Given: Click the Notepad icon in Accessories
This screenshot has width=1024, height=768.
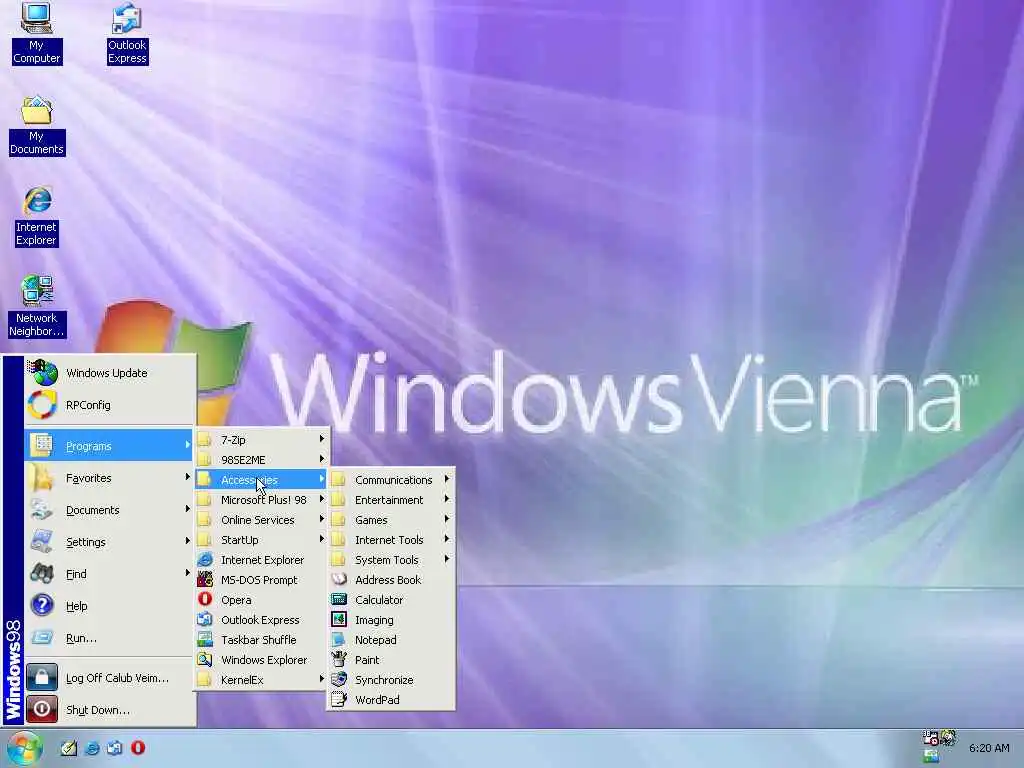Looking at the screenshot, I should 339,639.
